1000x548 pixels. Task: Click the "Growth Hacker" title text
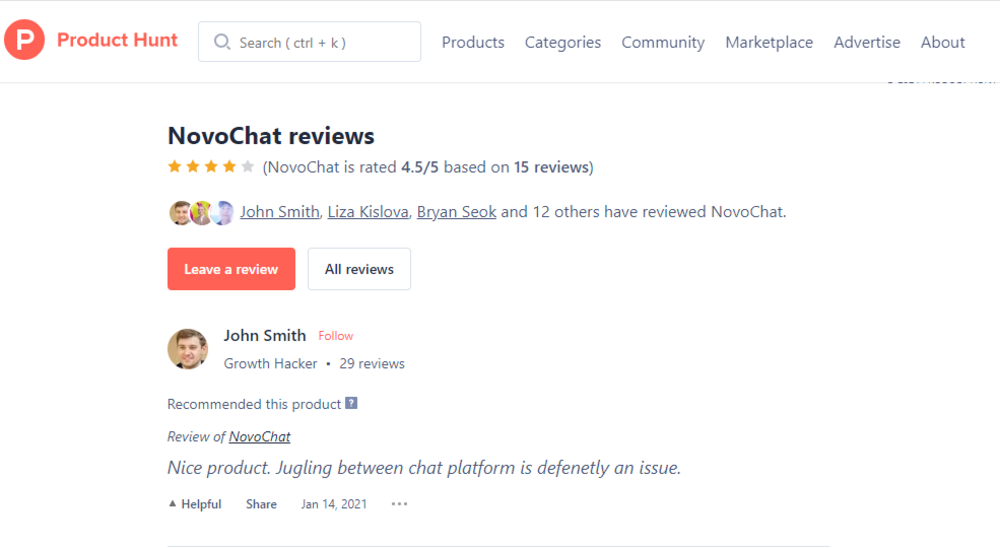click(270, 364)
